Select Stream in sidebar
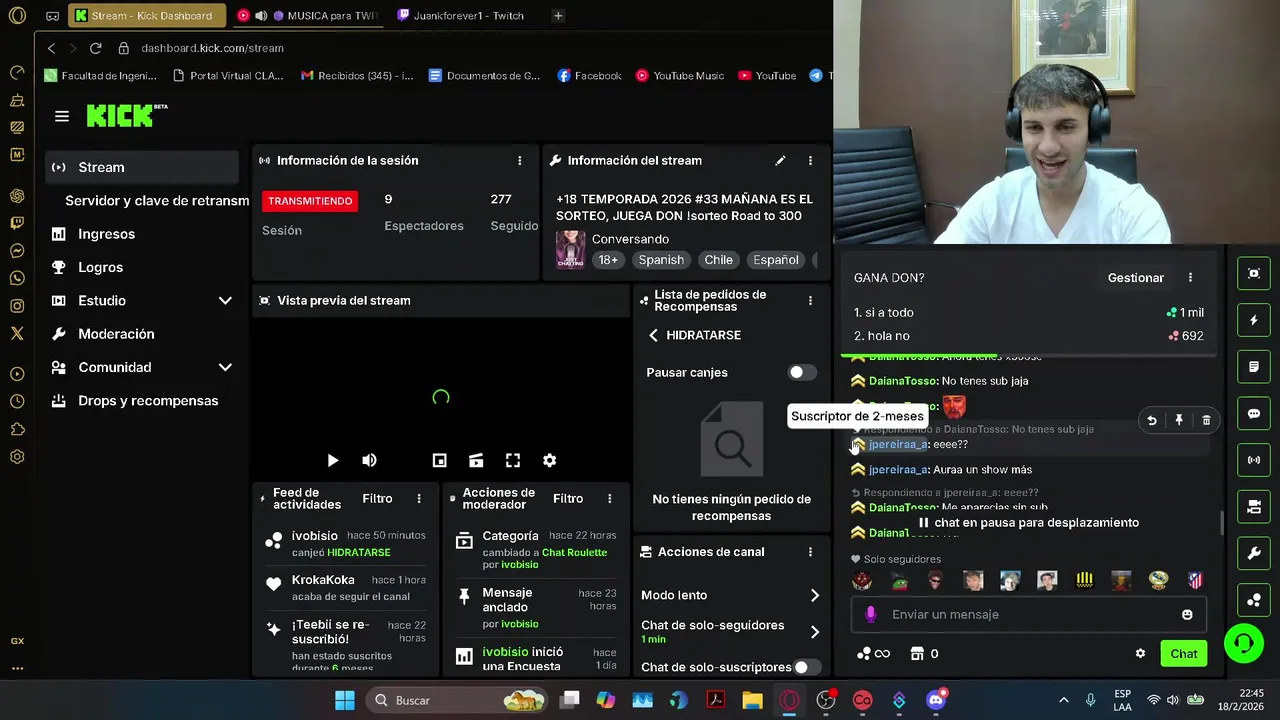The image size is (1280, 720). [x=142, y=167]
